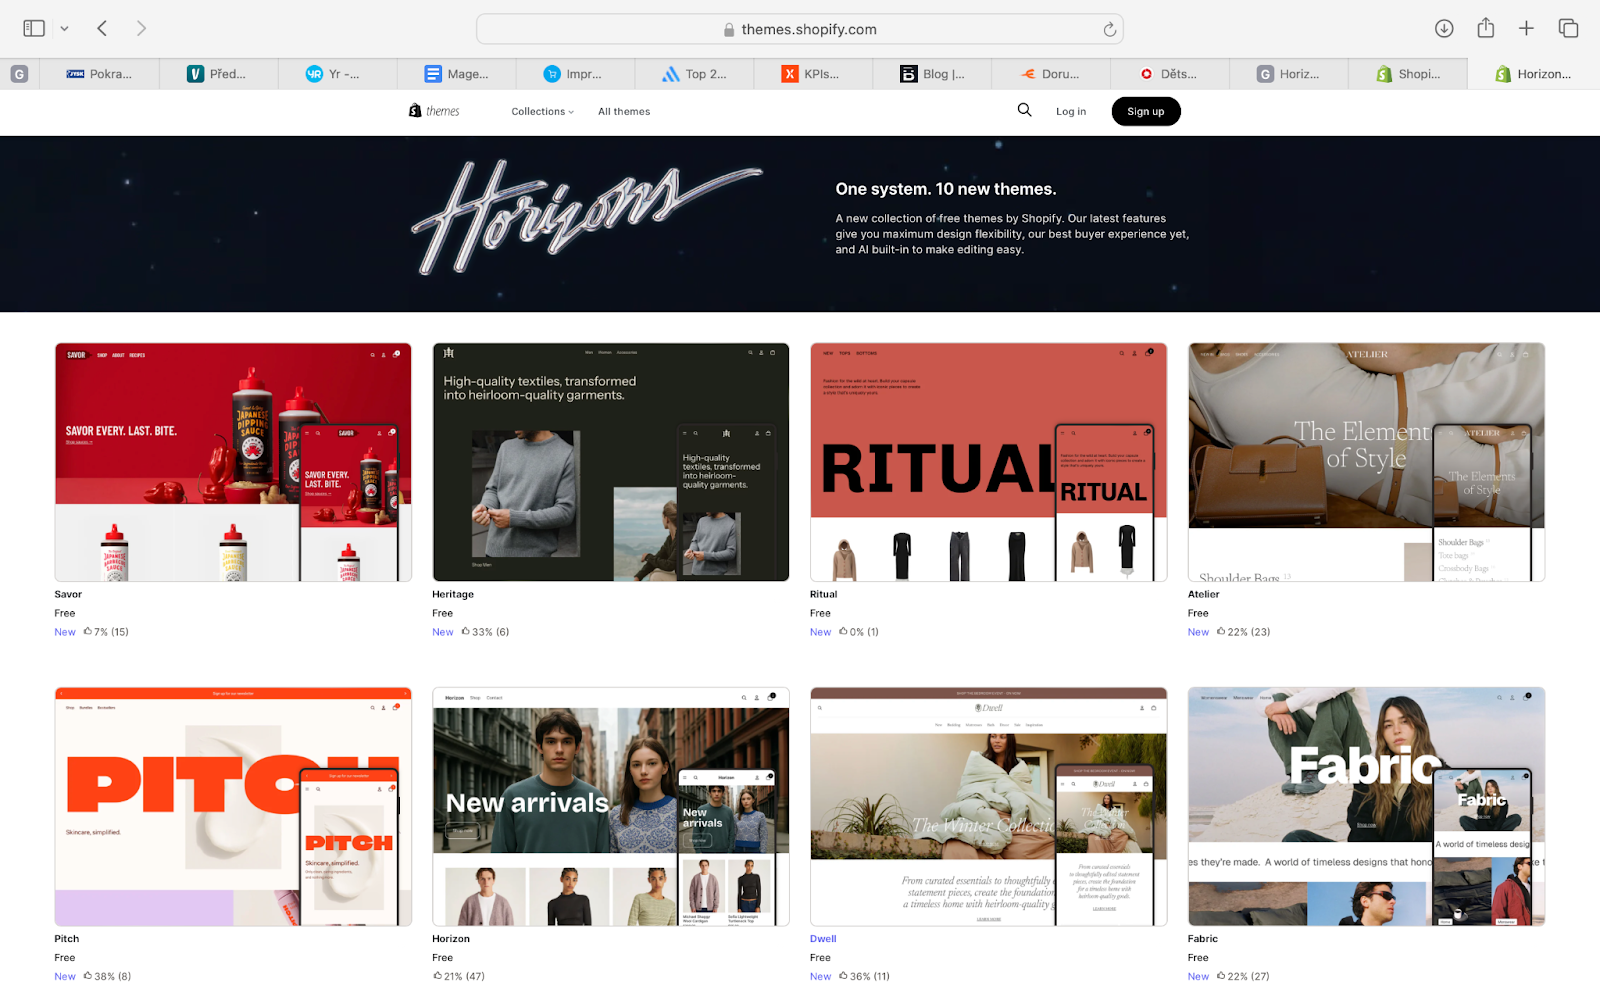Click thumbs-up rating 38% (8) under Pitch

coord(107,976)
